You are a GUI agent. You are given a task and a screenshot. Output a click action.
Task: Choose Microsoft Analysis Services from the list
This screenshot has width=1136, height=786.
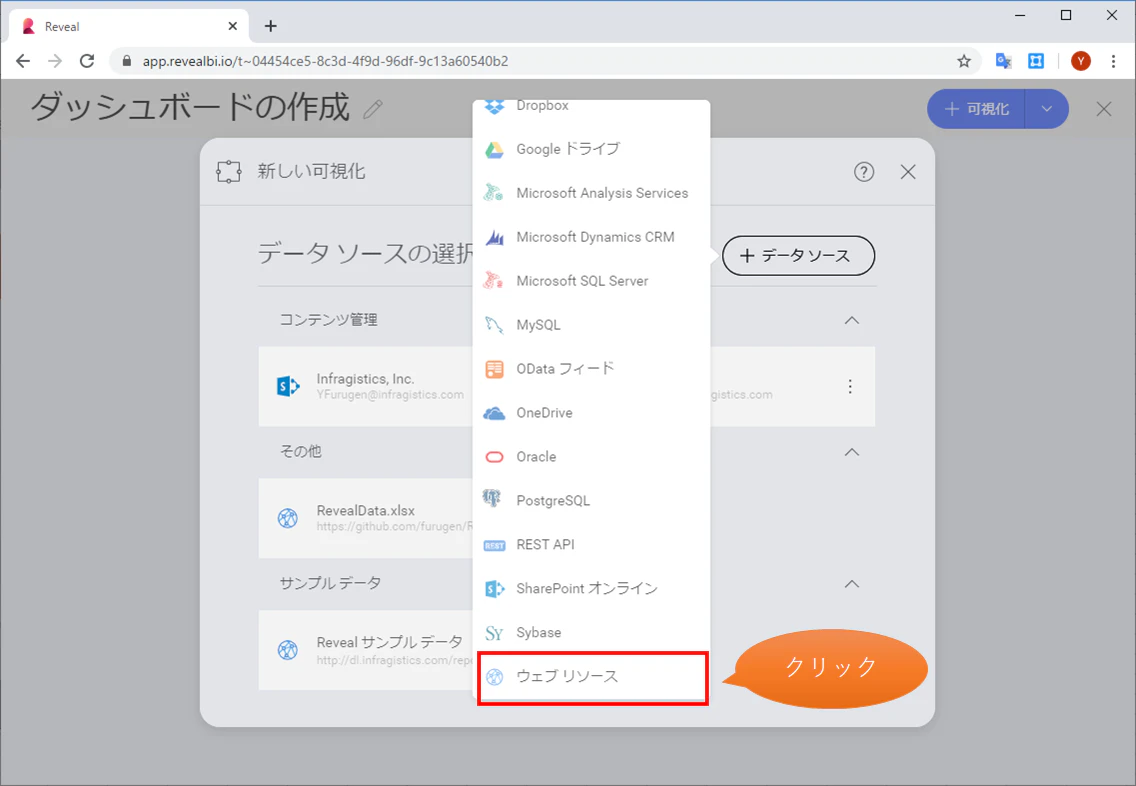(591, 193)
